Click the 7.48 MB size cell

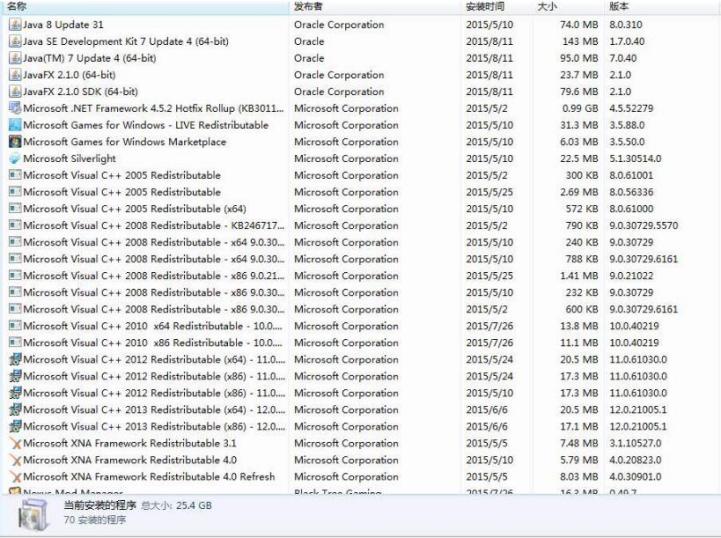579,443
